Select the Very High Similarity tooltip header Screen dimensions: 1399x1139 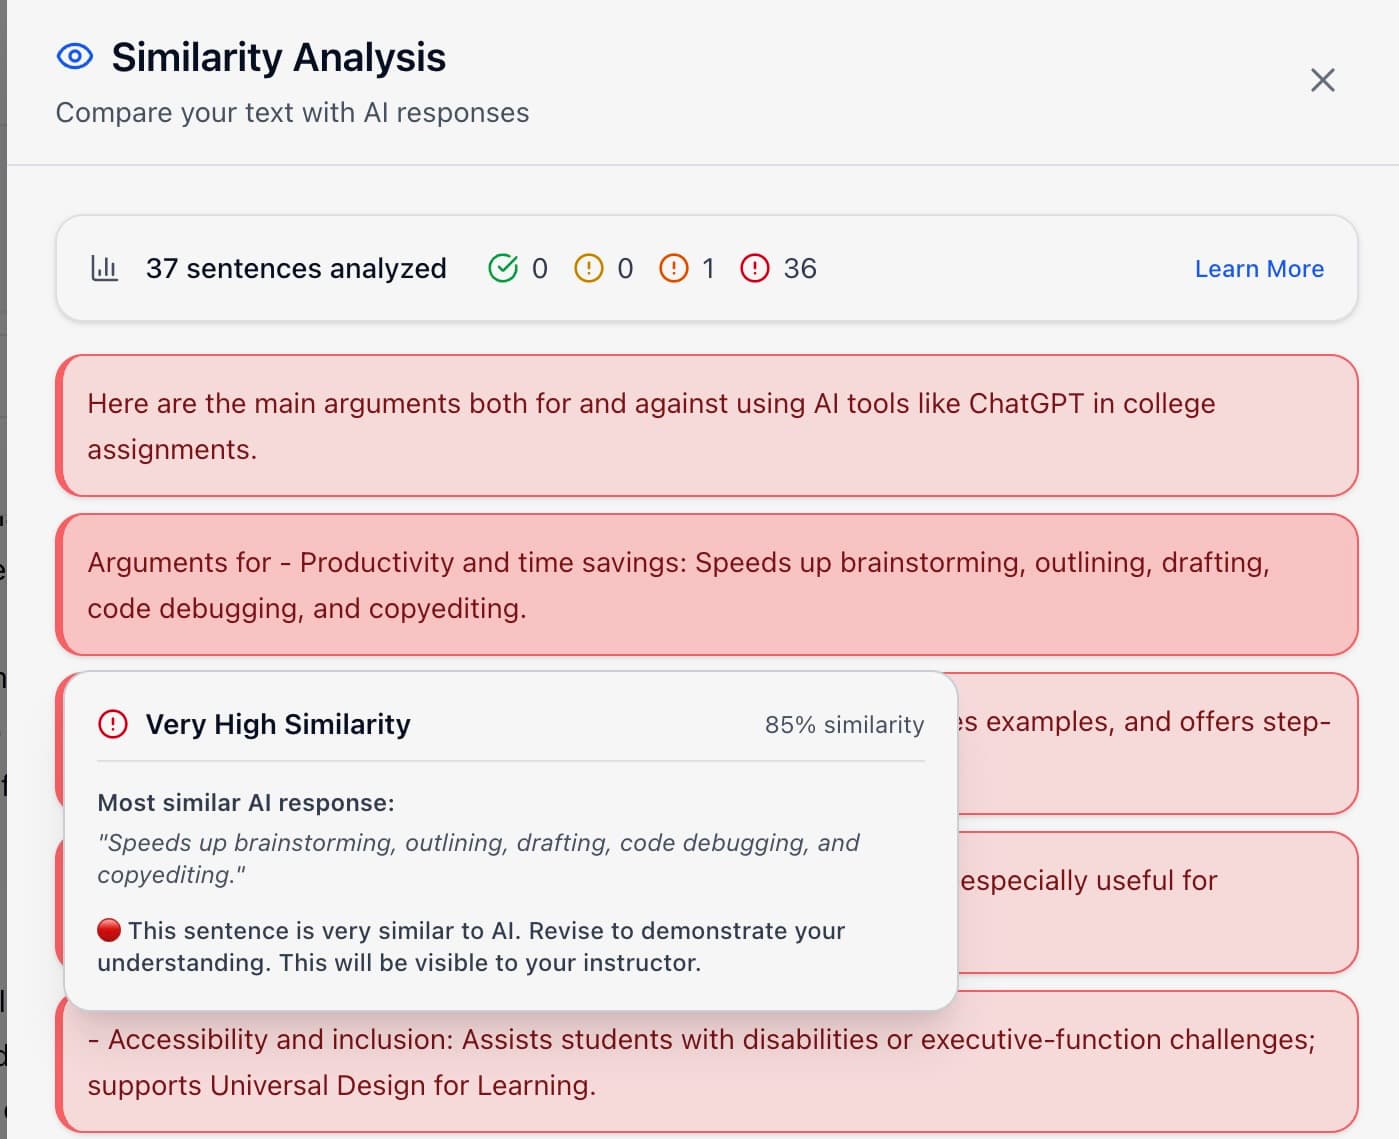[278, 724]
